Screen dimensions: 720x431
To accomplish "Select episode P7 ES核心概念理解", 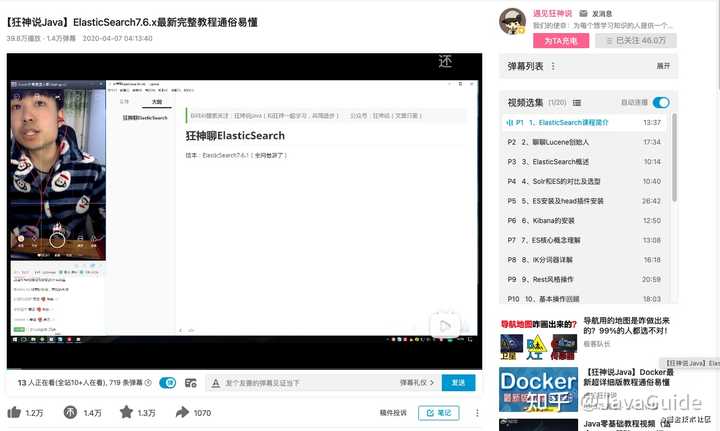I will [583, 240].
